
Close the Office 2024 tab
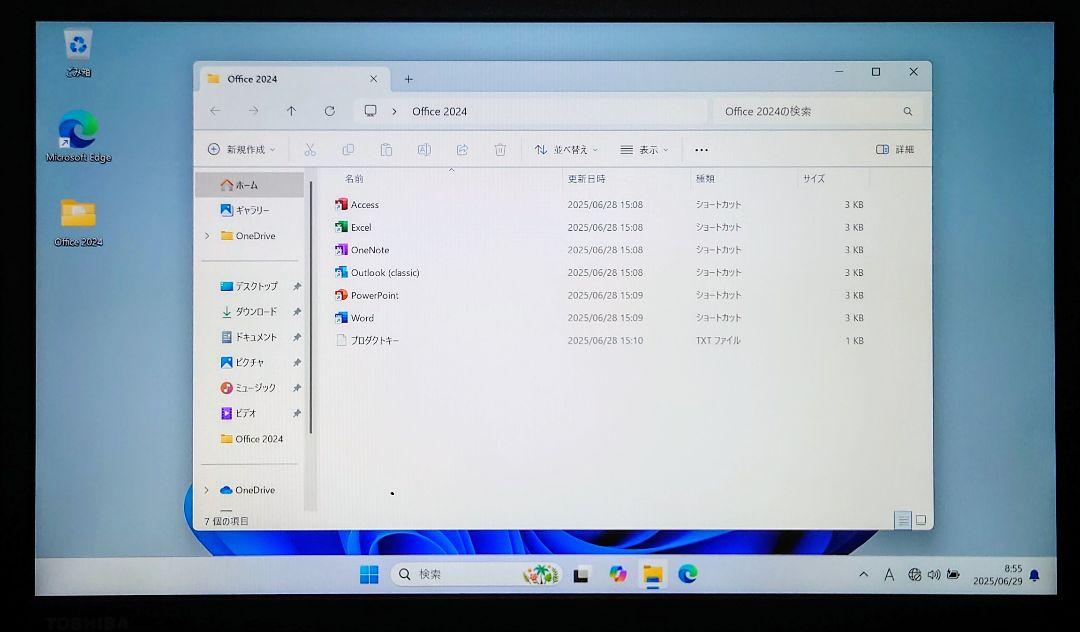[373, 79]
